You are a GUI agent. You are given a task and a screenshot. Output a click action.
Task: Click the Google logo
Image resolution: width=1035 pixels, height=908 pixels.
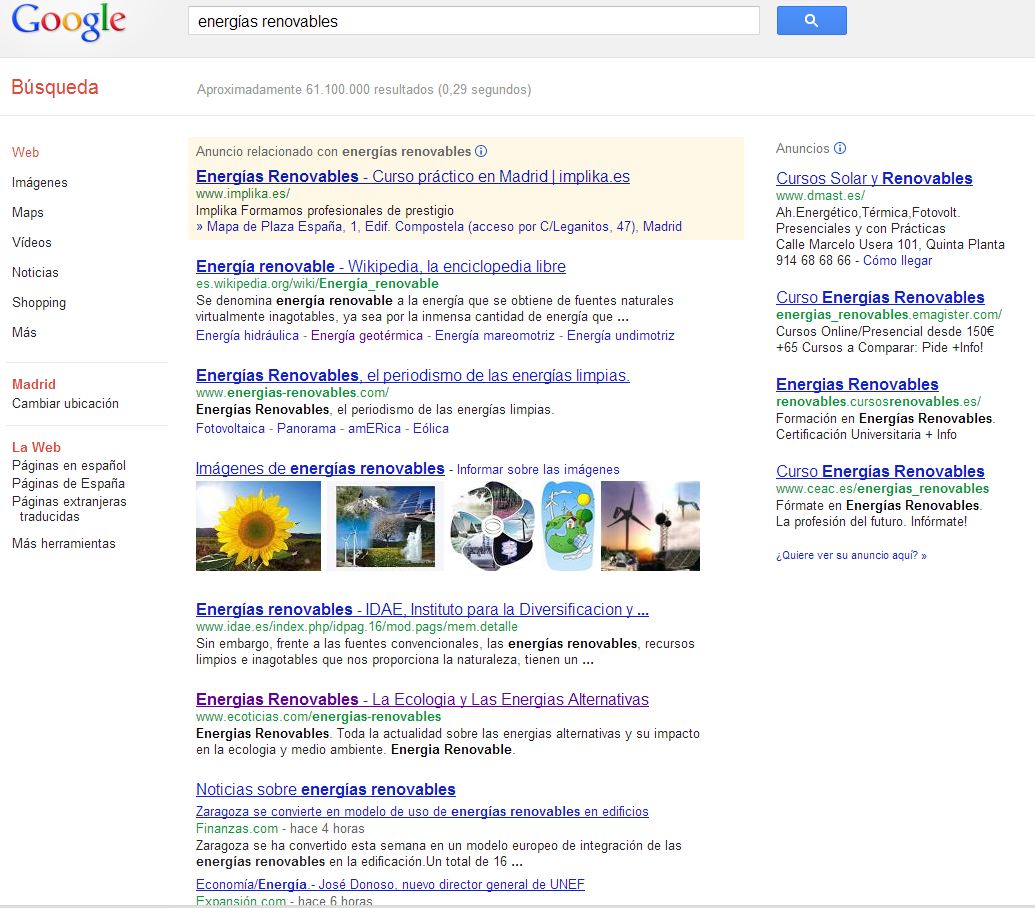pos(69,22)
